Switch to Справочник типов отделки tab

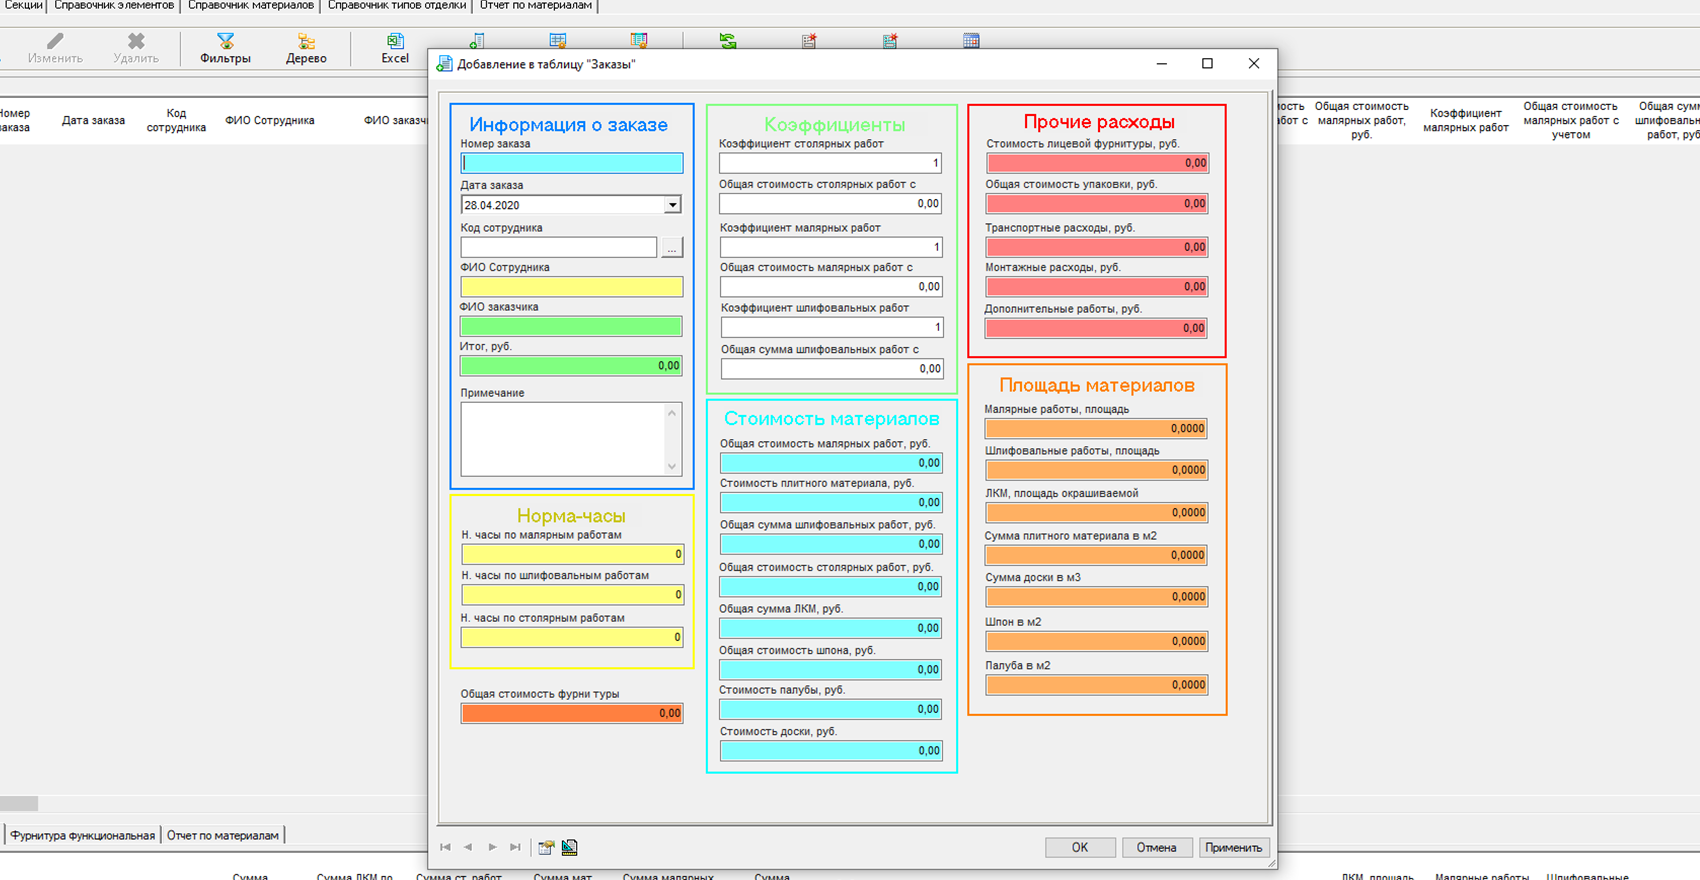[x=397, y=6]
